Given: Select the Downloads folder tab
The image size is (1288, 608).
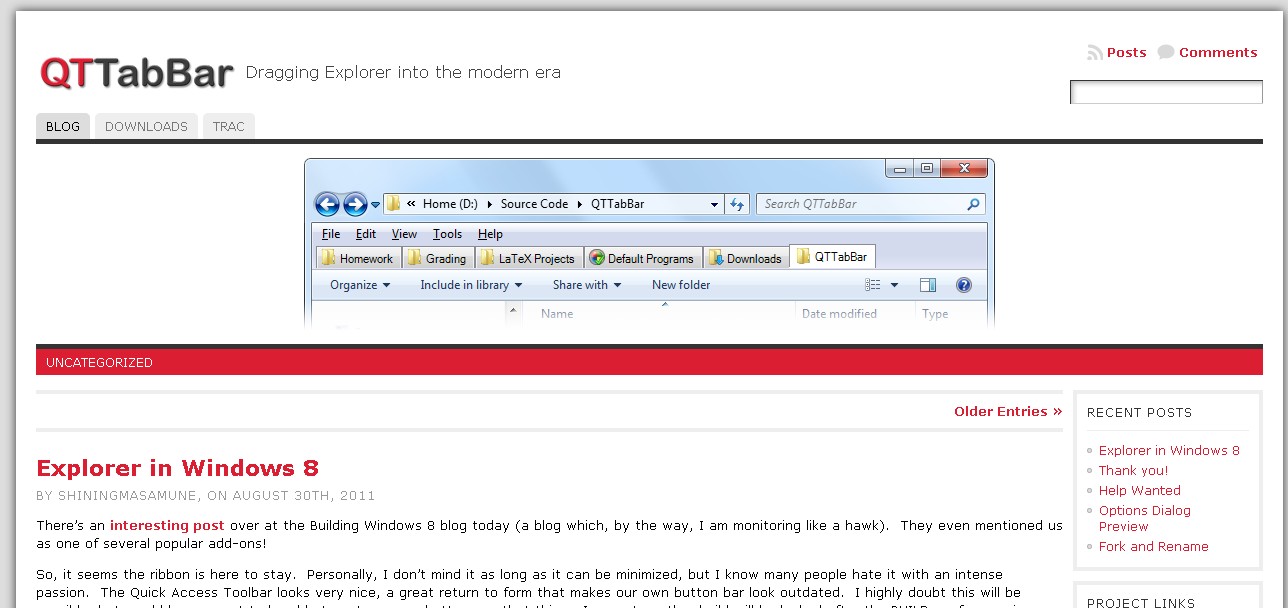Looking at the screenshot, I should (746, 258).
